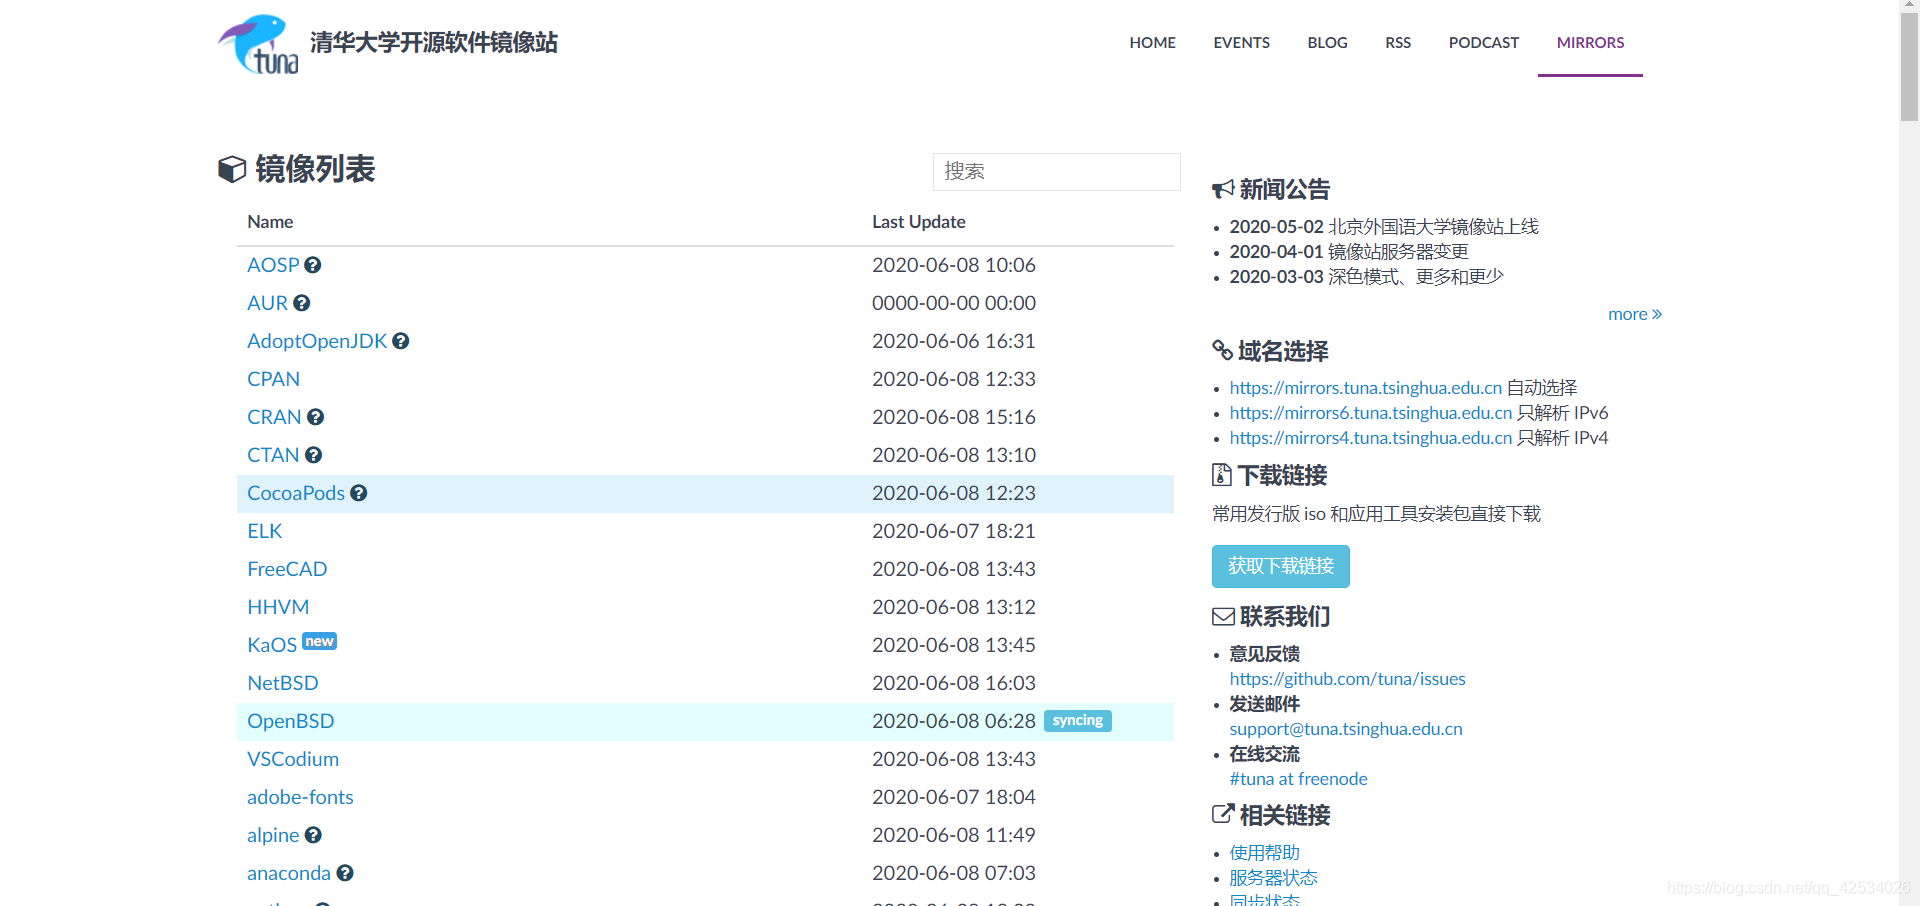Viewport: 1920px width, 906px height.
Task: Open news item 深色模式、更多和更少
Action: click(x=1416, y=277)
